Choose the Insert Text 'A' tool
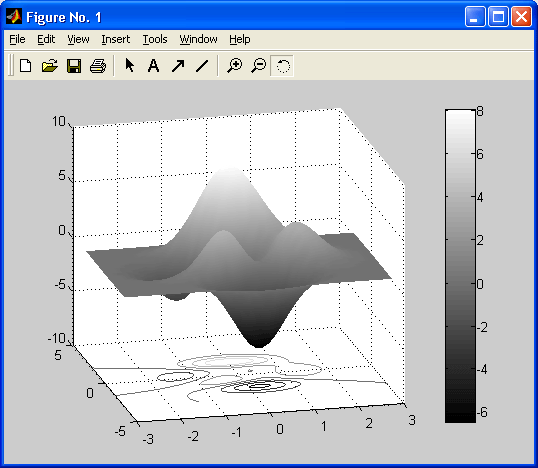The height and width of the screenshot is (468, 538). [x=153, y=65]
